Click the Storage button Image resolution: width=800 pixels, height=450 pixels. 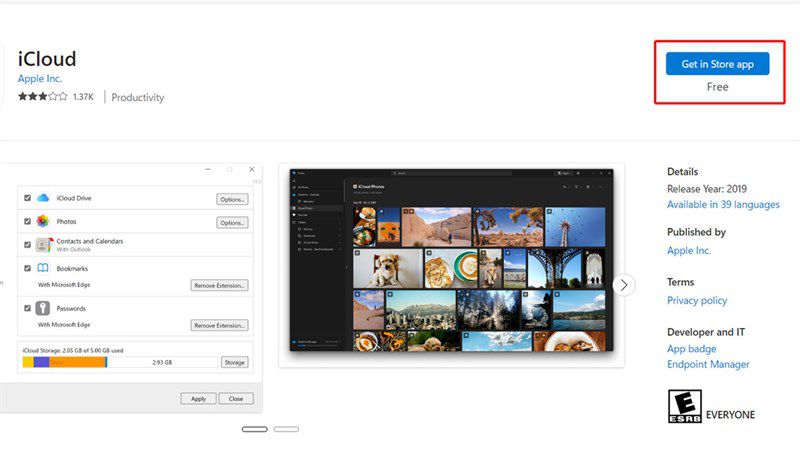pos(235,362)
